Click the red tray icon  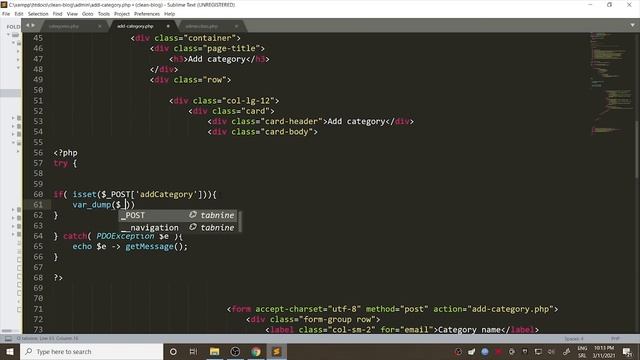pos(498,351)
